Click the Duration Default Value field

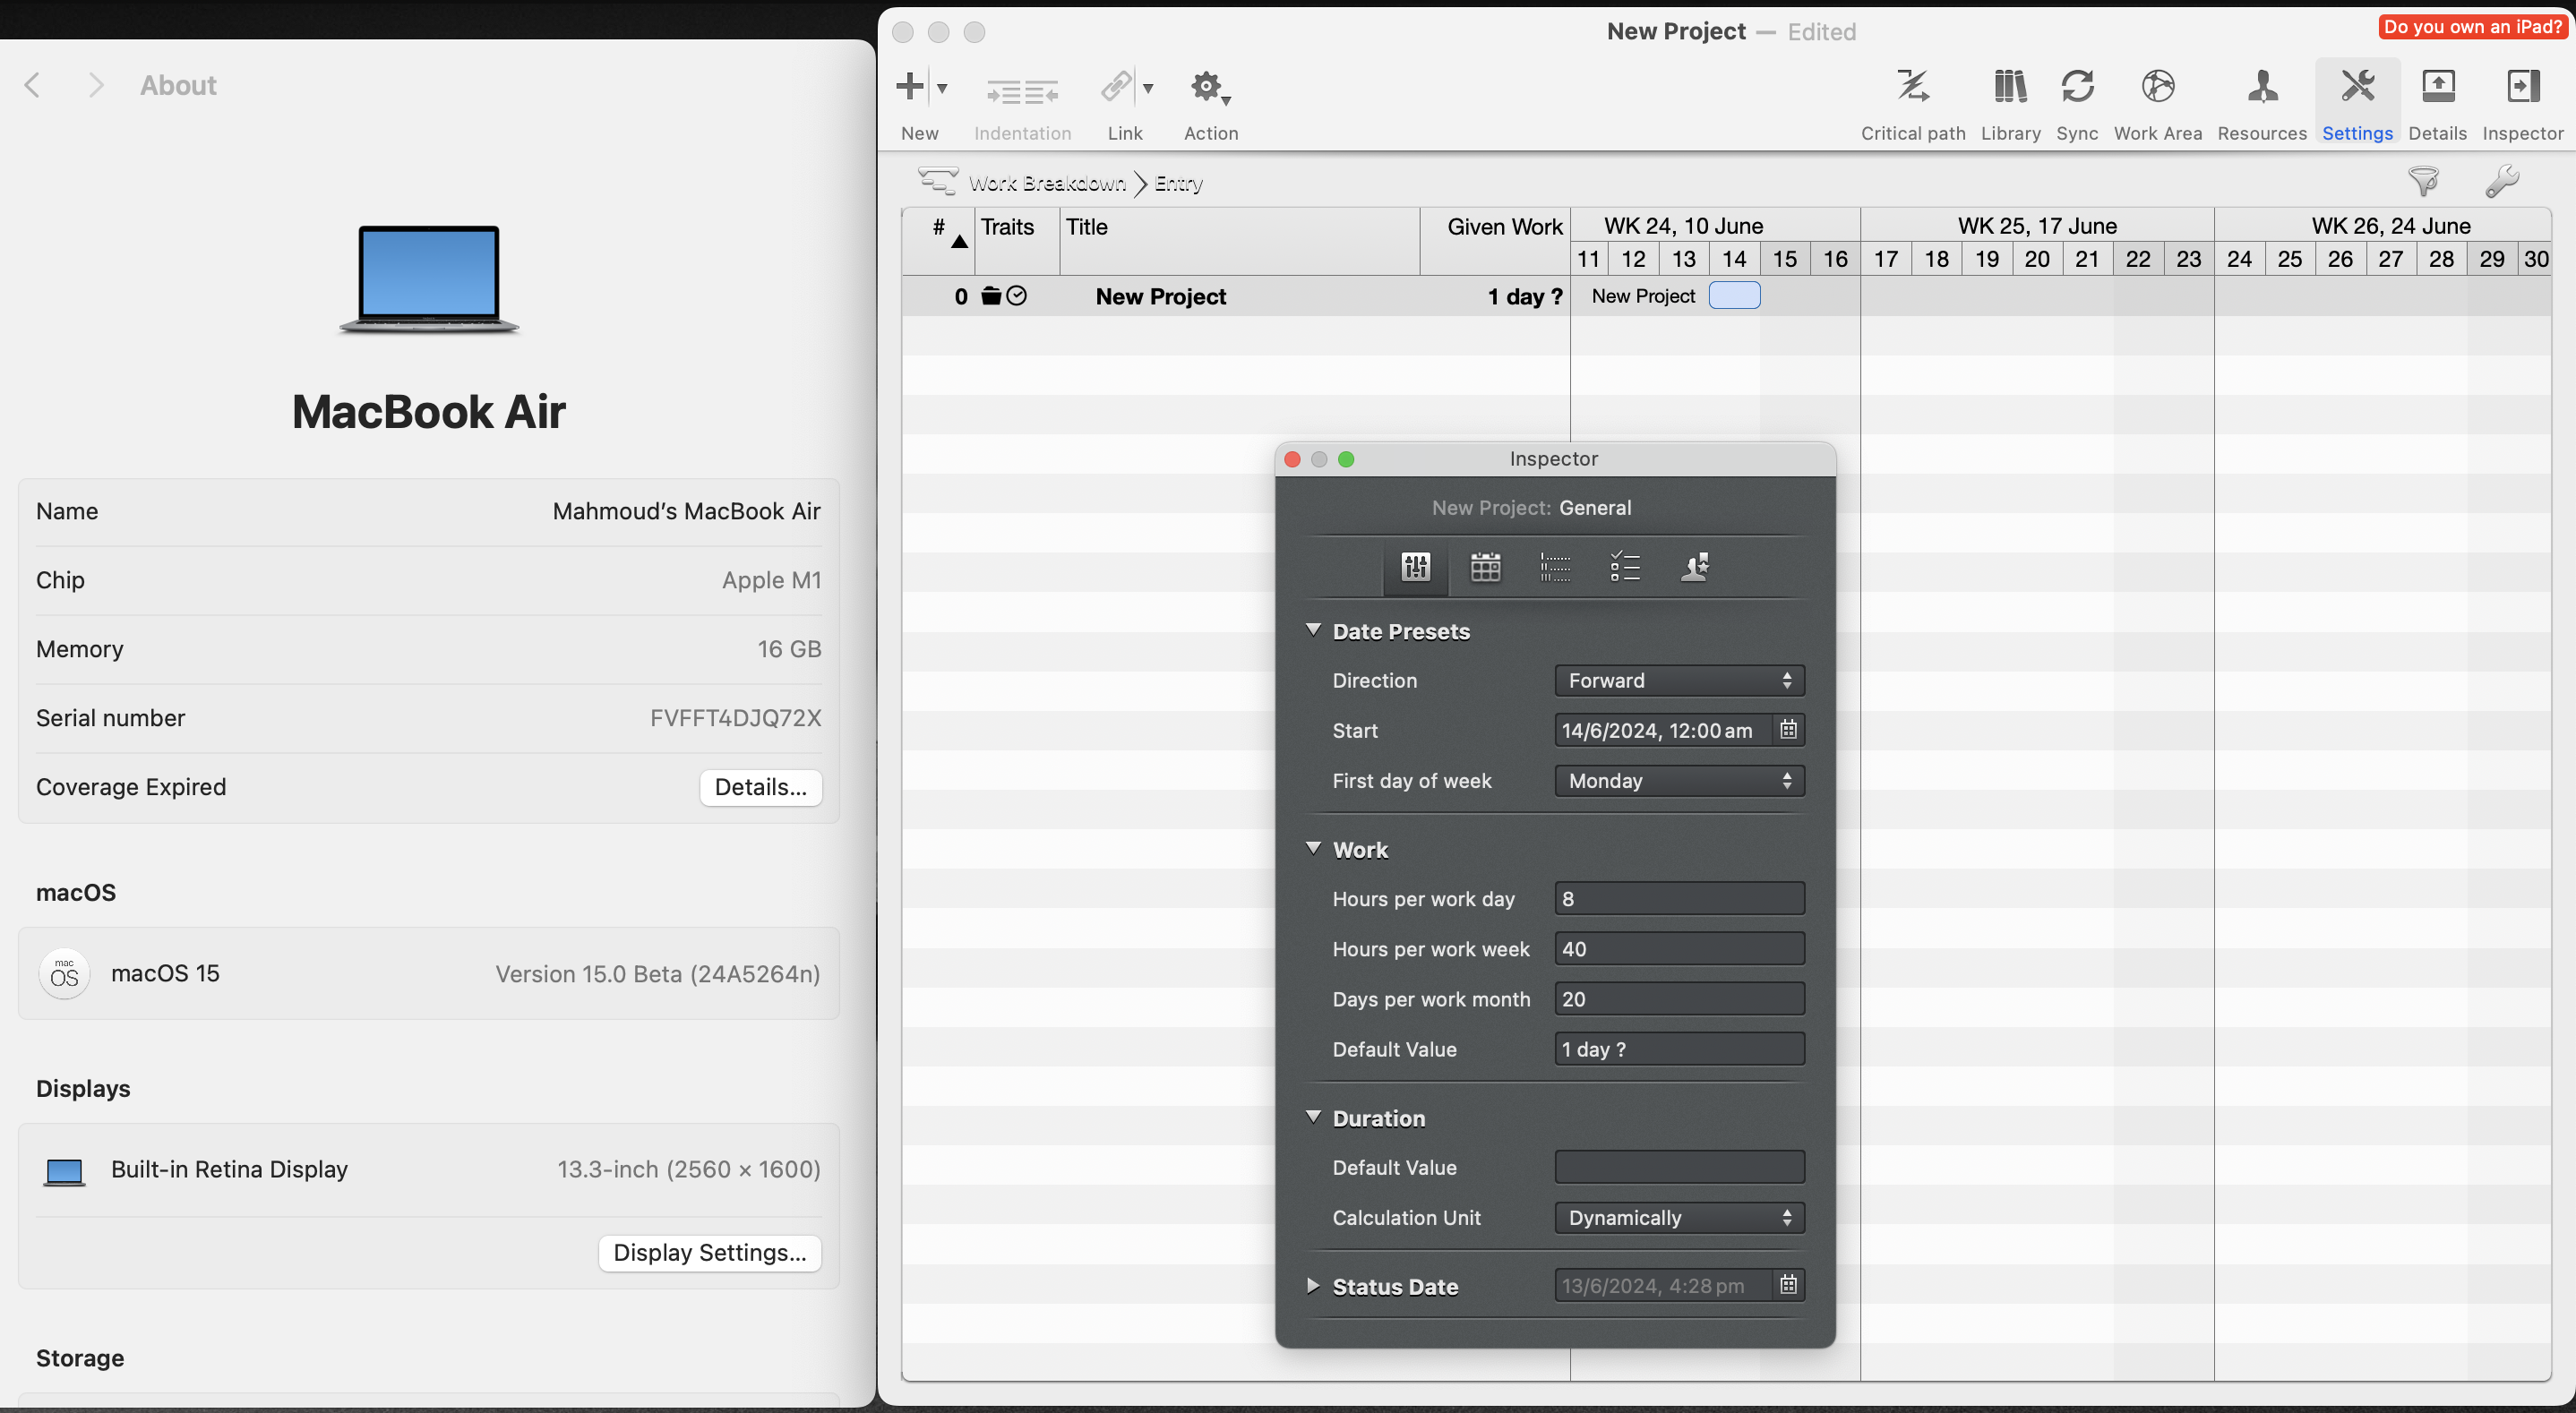pyautogui.click(x=1679, y=1167)
